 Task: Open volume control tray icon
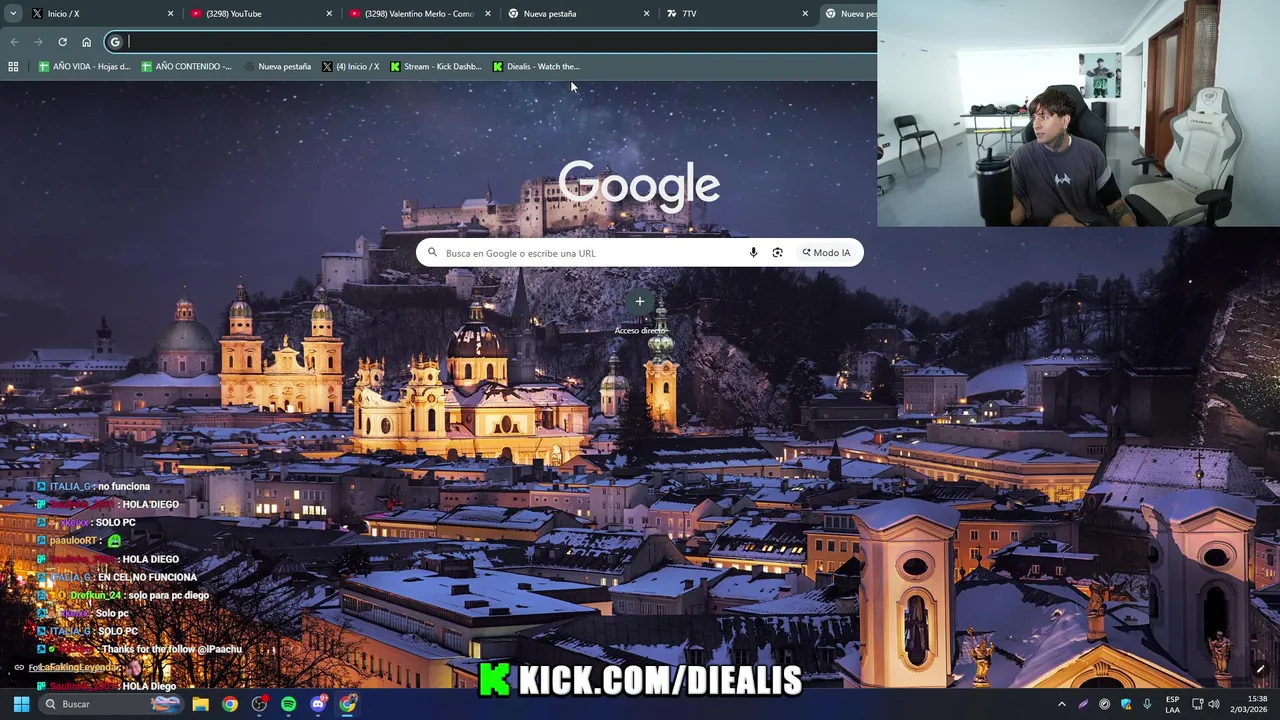[1213, 704]
